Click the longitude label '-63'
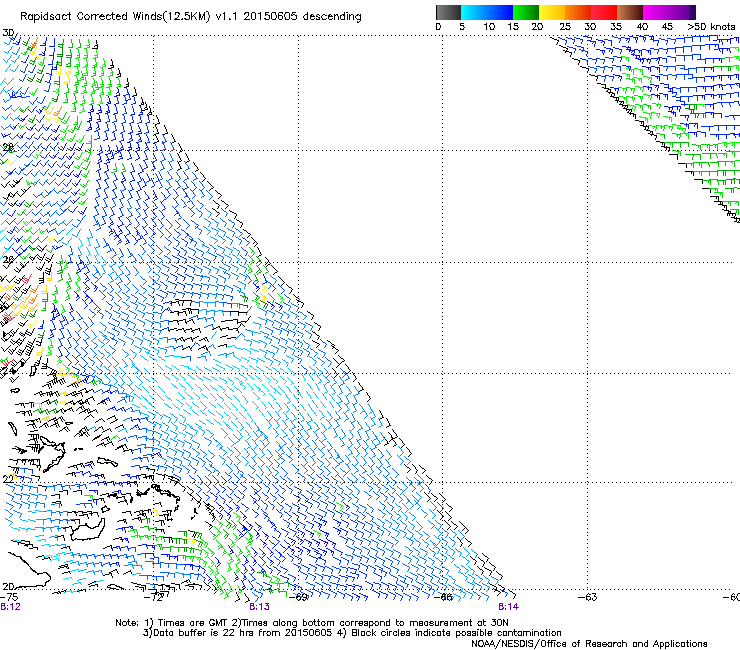 (588, 597)
